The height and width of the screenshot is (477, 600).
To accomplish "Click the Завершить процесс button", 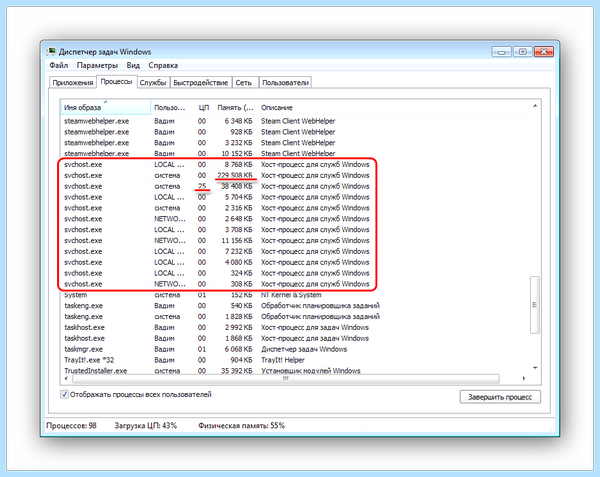I will click(x=500, y=397).
